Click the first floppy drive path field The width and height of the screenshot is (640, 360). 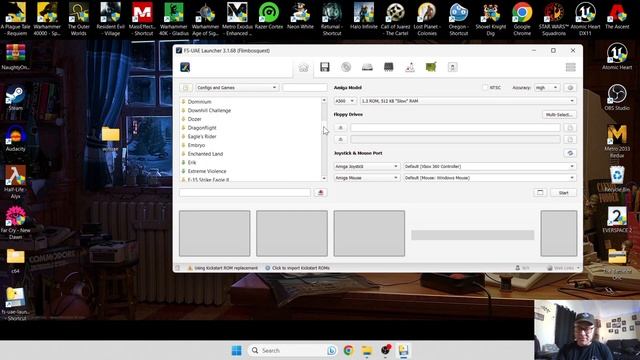[455, 128]
